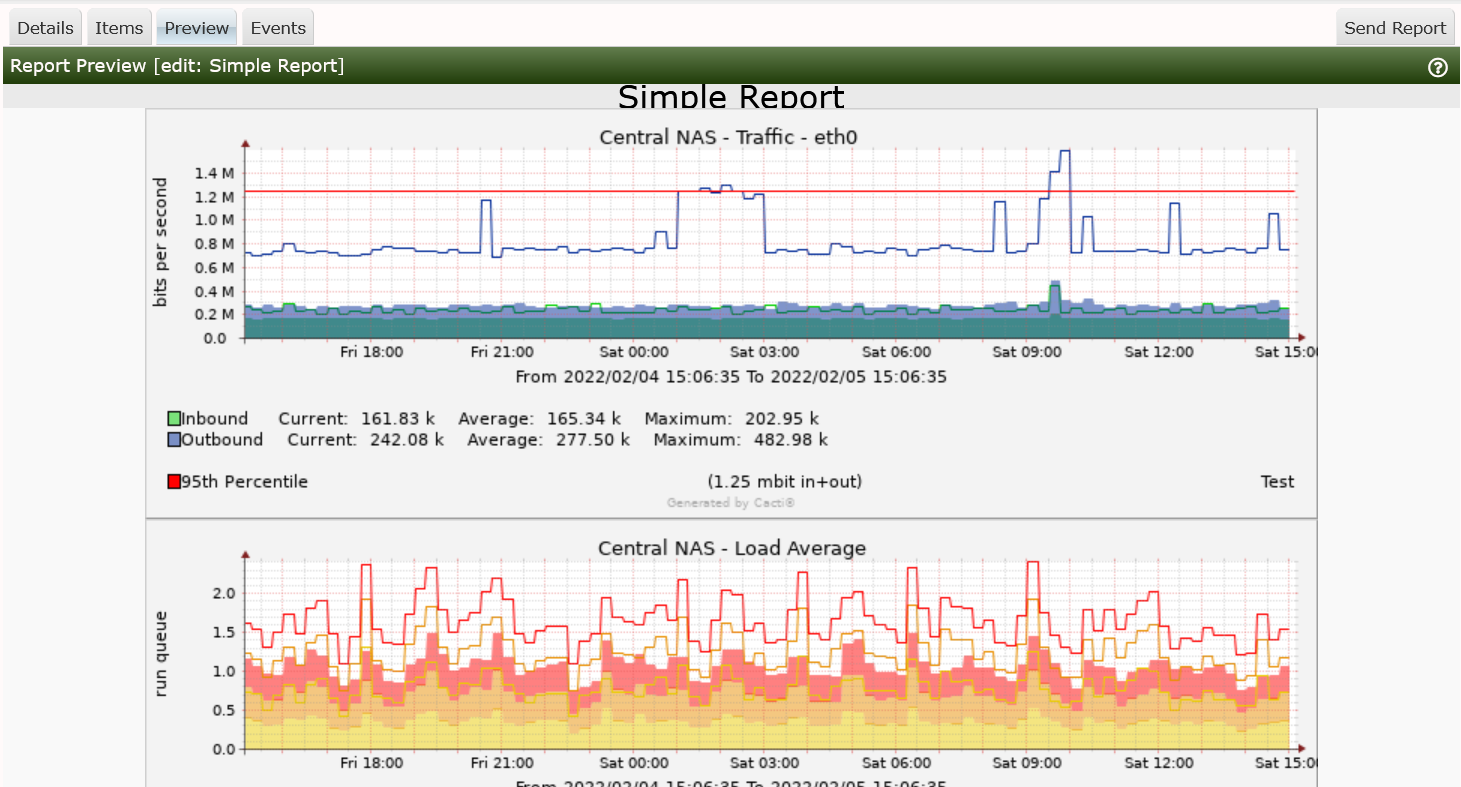Click the red 95th Percentile legend swatch
1461x787 pixels.
(174, 482)
